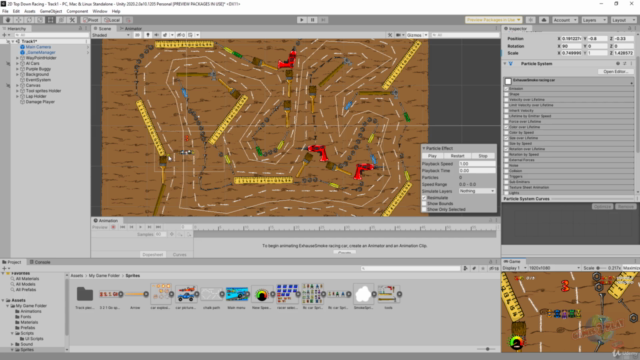Toggle Pivot handle position button
The image size is (640, 360).
[91, 20]
